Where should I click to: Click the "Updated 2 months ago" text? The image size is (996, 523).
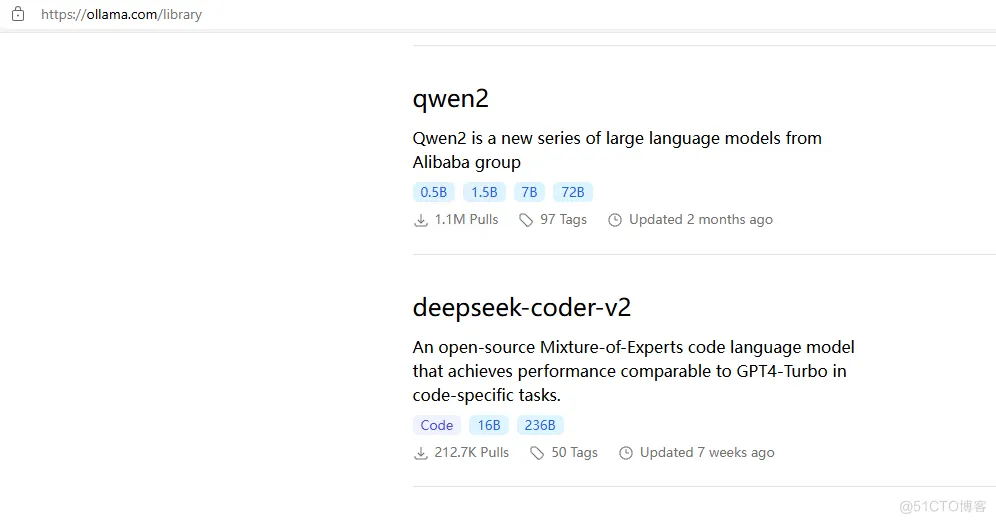[701, 219]
